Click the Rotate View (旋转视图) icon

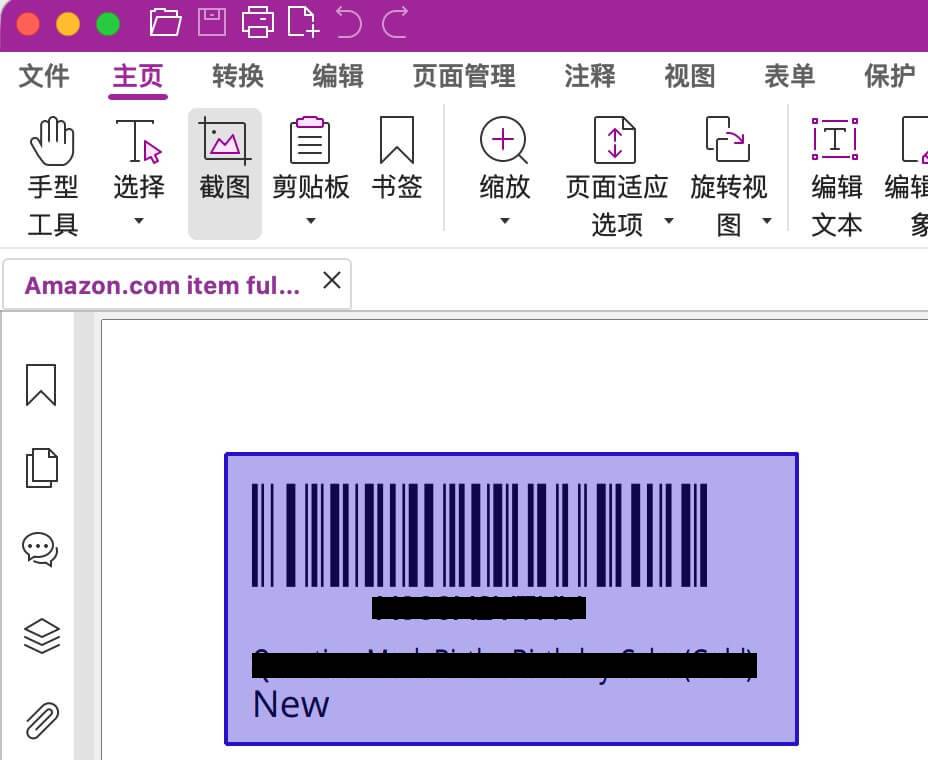click(727, 140)
